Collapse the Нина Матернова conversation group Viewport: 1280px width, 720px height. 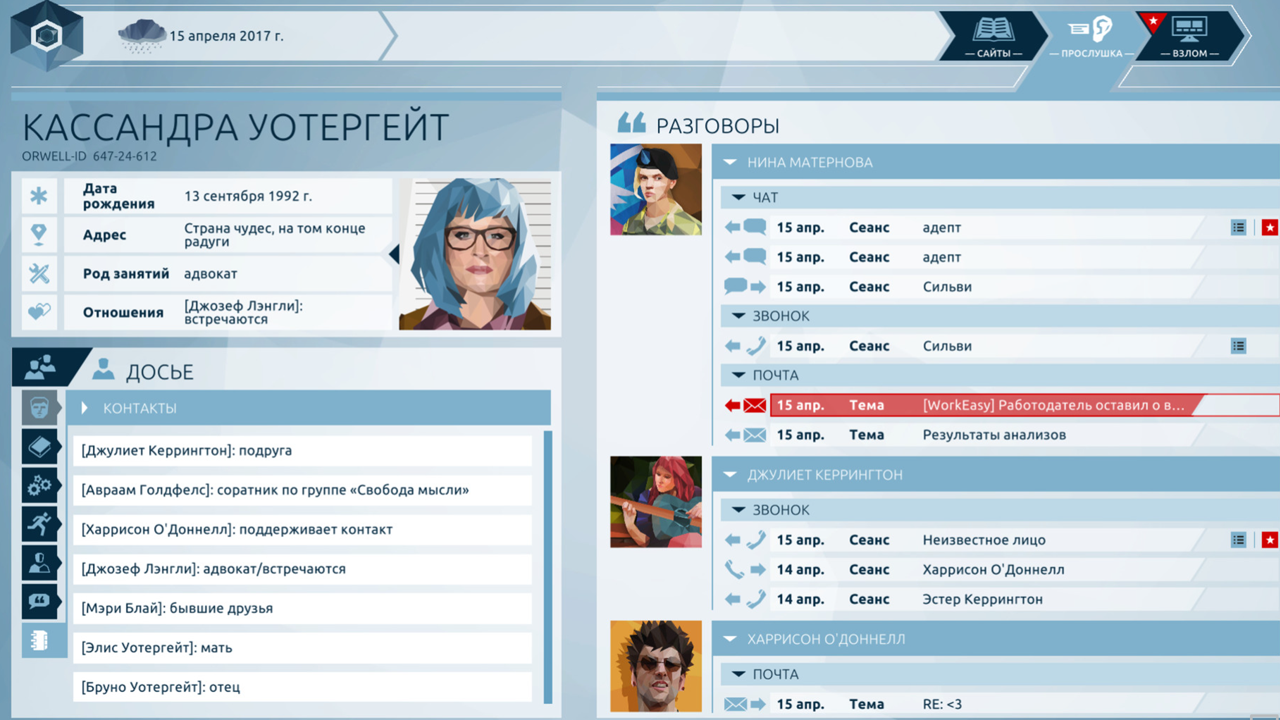click(730, 162)
